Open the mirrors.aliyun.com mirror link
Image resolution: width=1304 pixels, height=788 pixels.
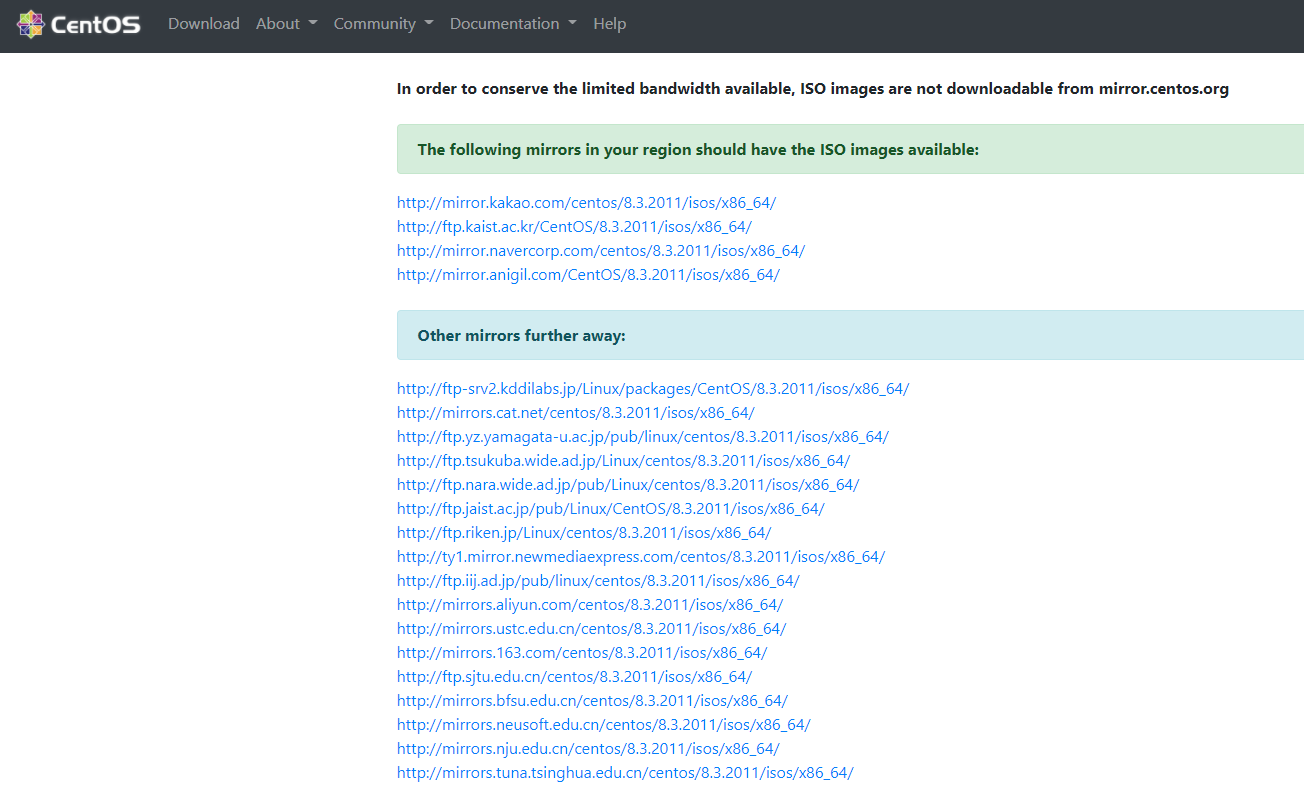pyautogui.click(x=590, y=605)
